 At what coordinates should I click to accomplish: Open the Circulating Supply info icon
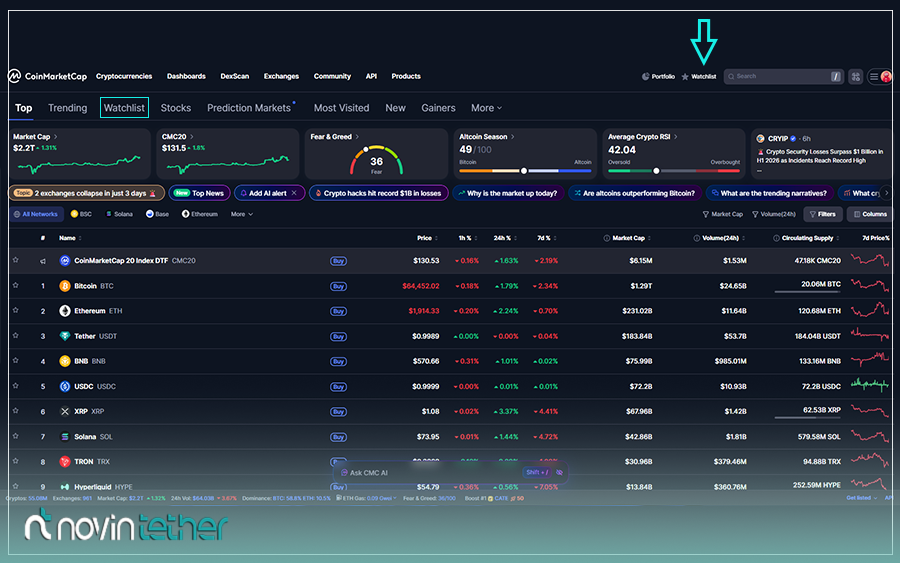coord(776,238)
